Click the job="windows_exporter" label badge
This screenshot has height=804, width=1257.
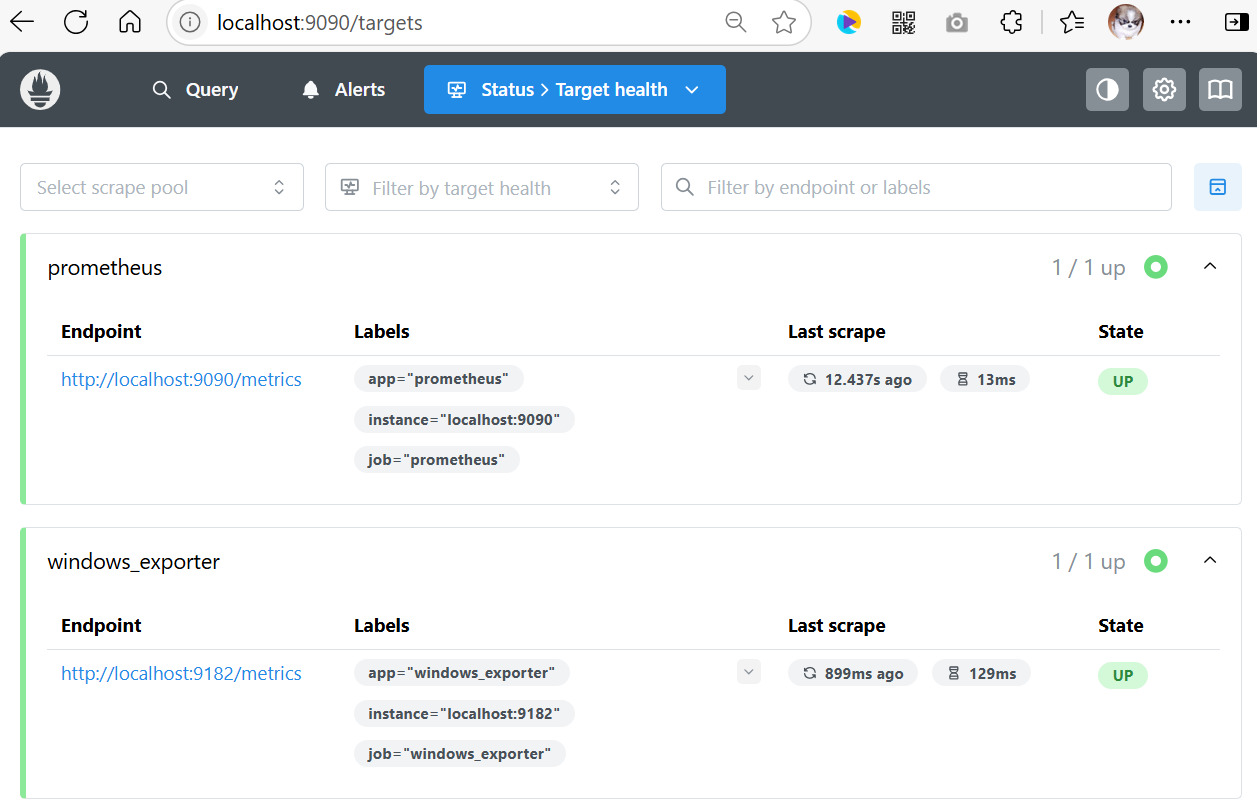coord(460,754)
